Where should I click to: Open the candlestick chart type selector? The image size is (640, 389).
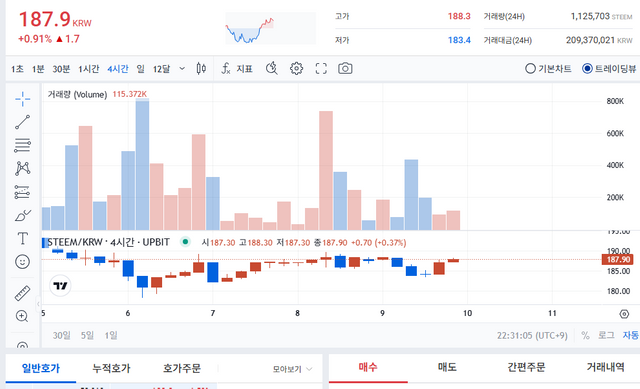click(x=201, y=69)
